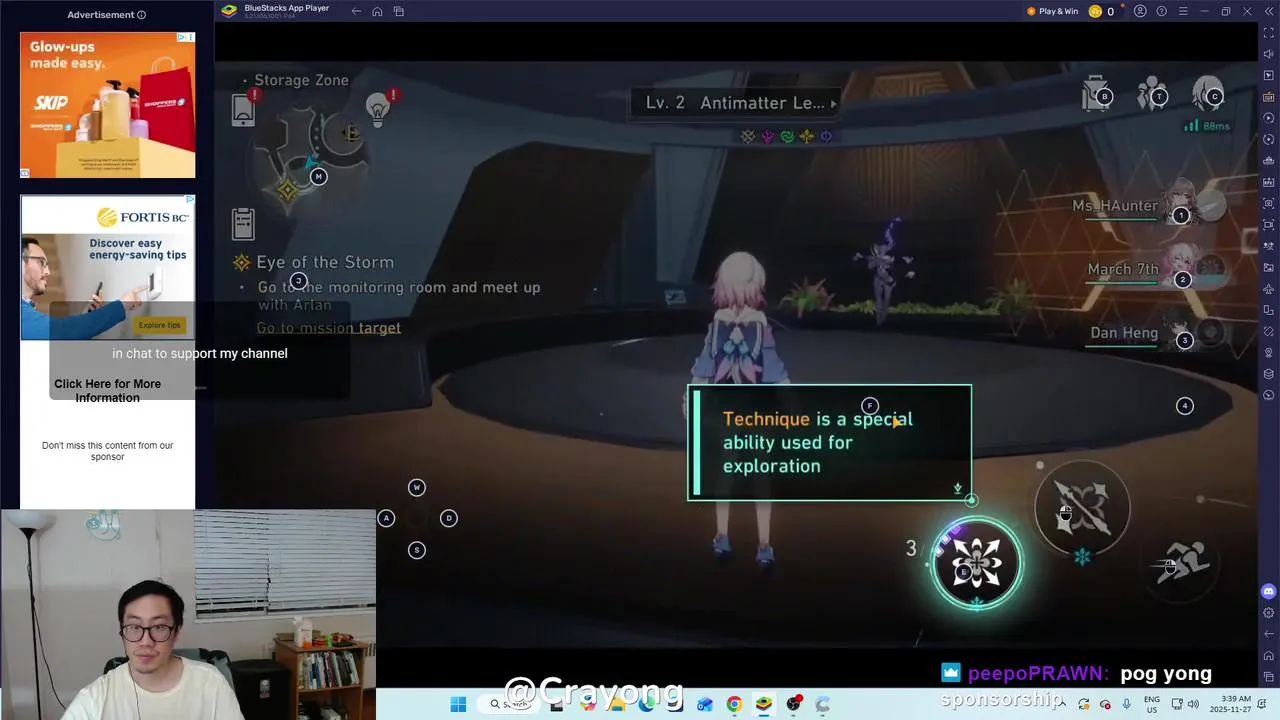1280x720 pixels.
Task: Switch to Dan Heng party member
Action: coord(1158,333)
